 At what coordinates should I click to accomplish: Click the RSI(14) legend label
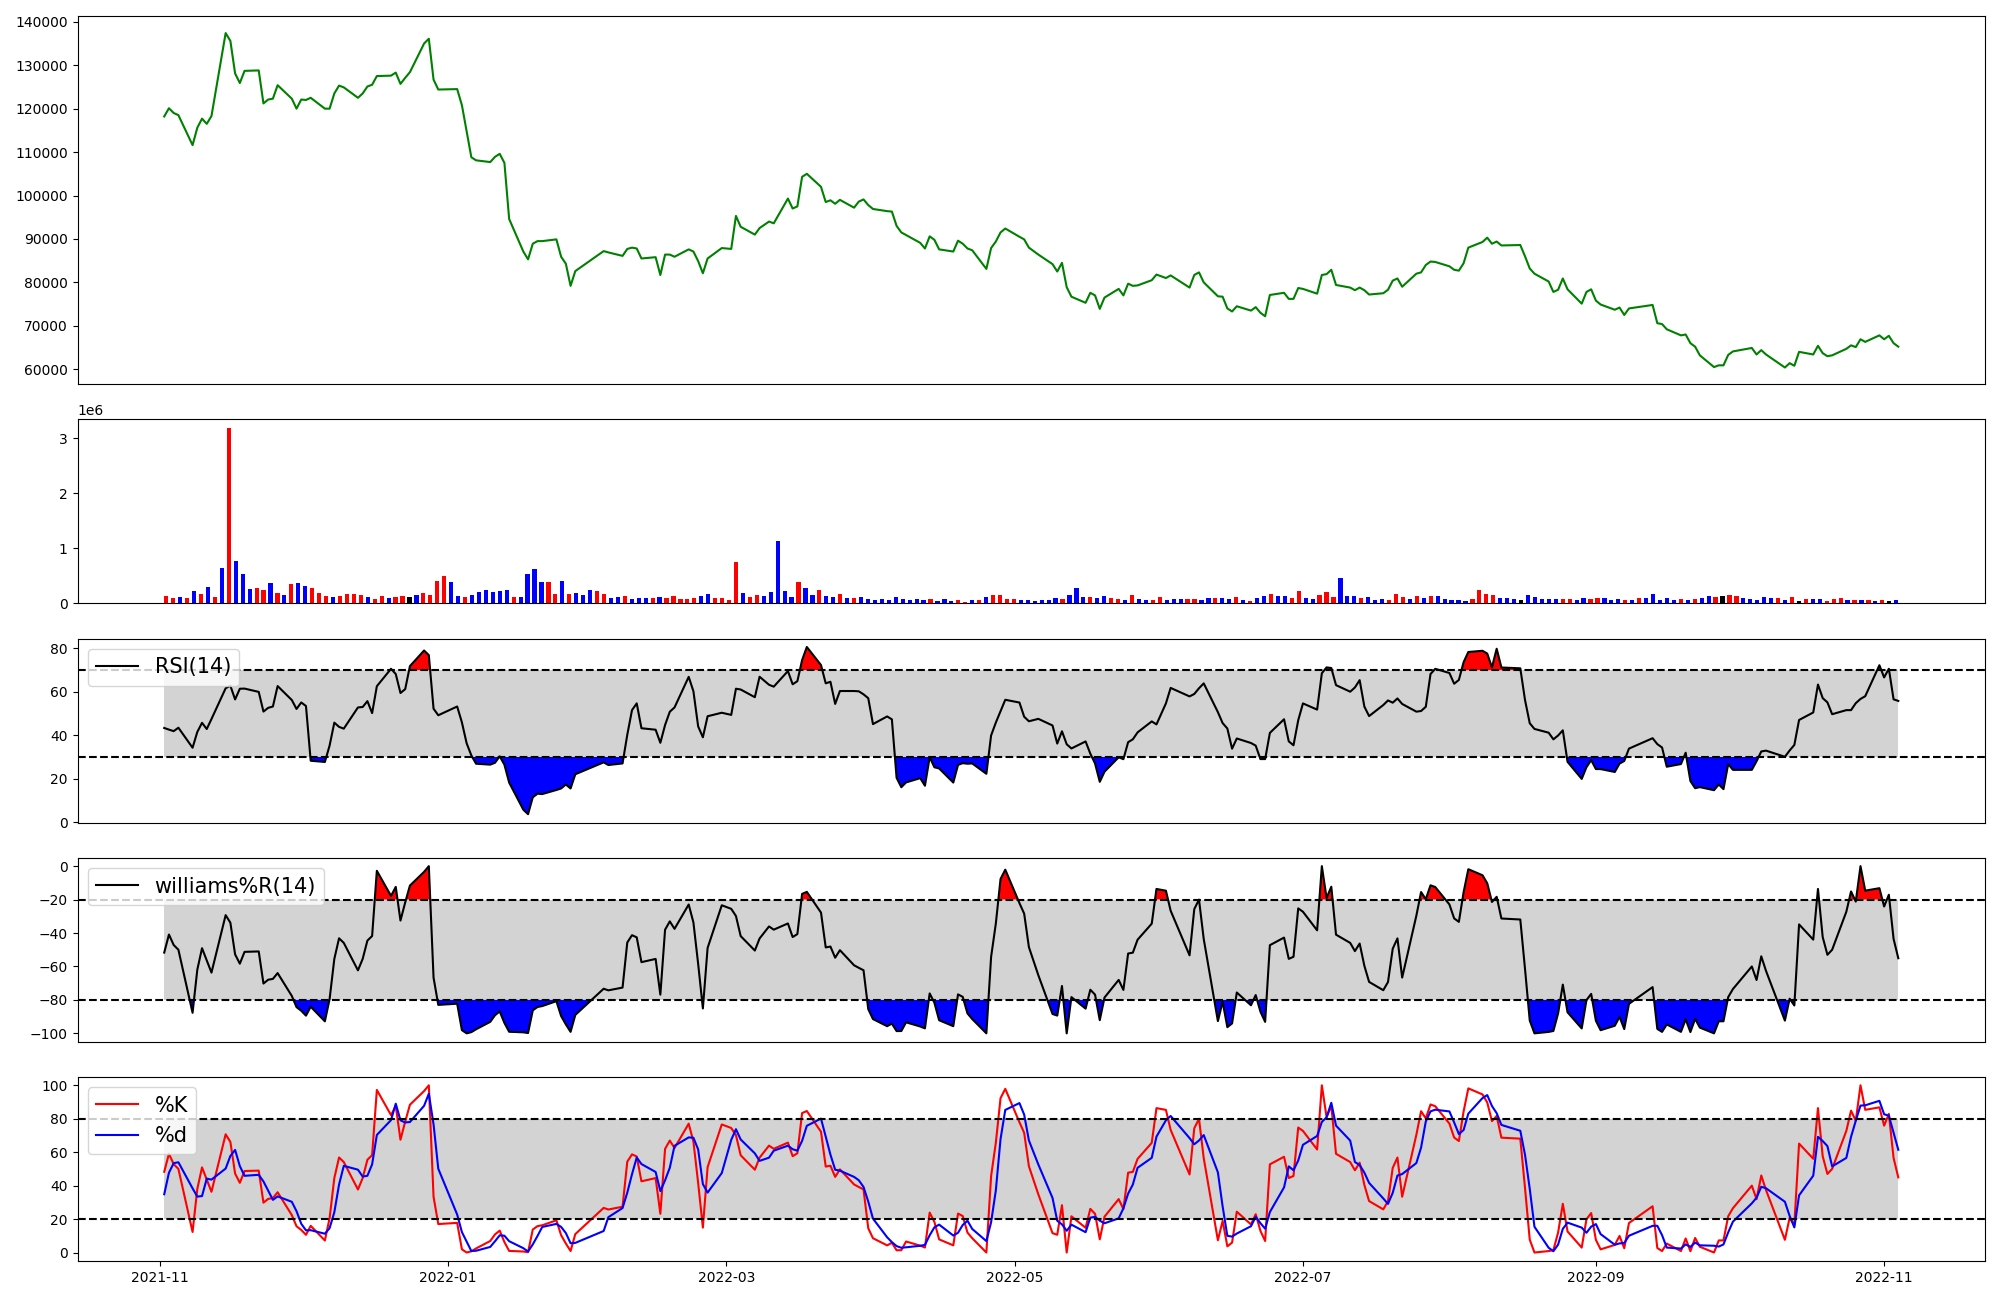coord(192,666)
